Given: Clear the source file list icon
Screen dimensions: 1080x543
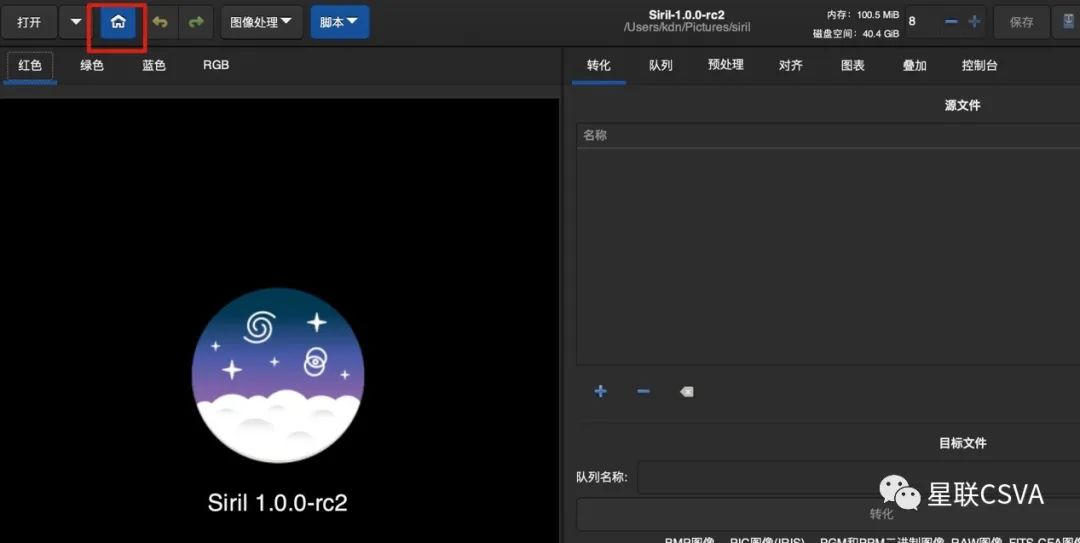Looking at the screenshot, I should pos(686,392).
